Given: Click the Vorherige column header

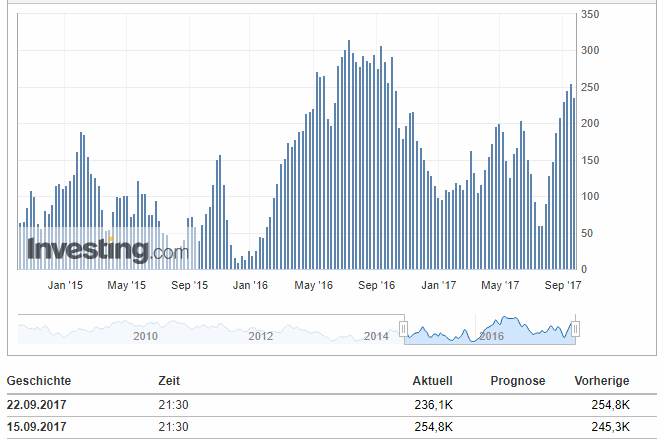Looking at the screenshot, I should click(601, 381).
